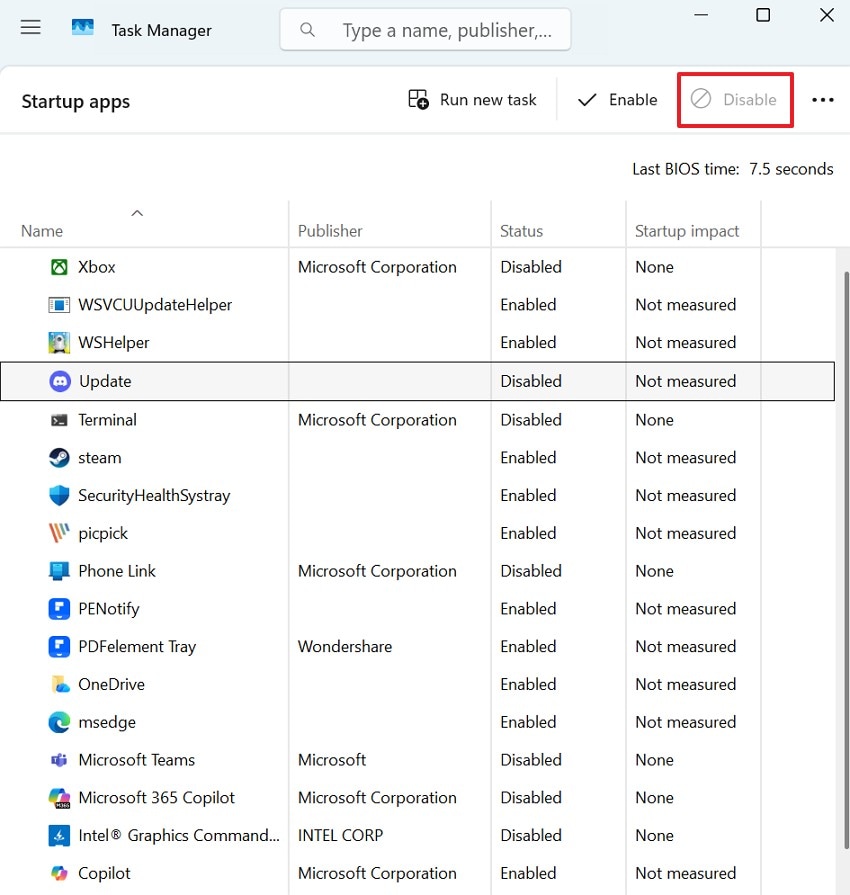Click the Copilot icon at the bottom
The image size is (850, 895).
click(59, 873)
